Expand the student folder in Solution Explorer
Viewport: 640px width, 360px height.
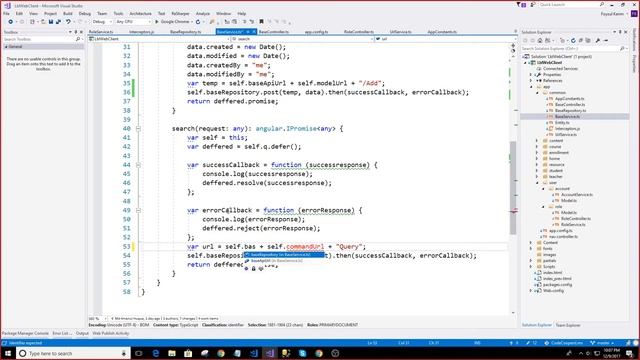(x=538, y=171)
